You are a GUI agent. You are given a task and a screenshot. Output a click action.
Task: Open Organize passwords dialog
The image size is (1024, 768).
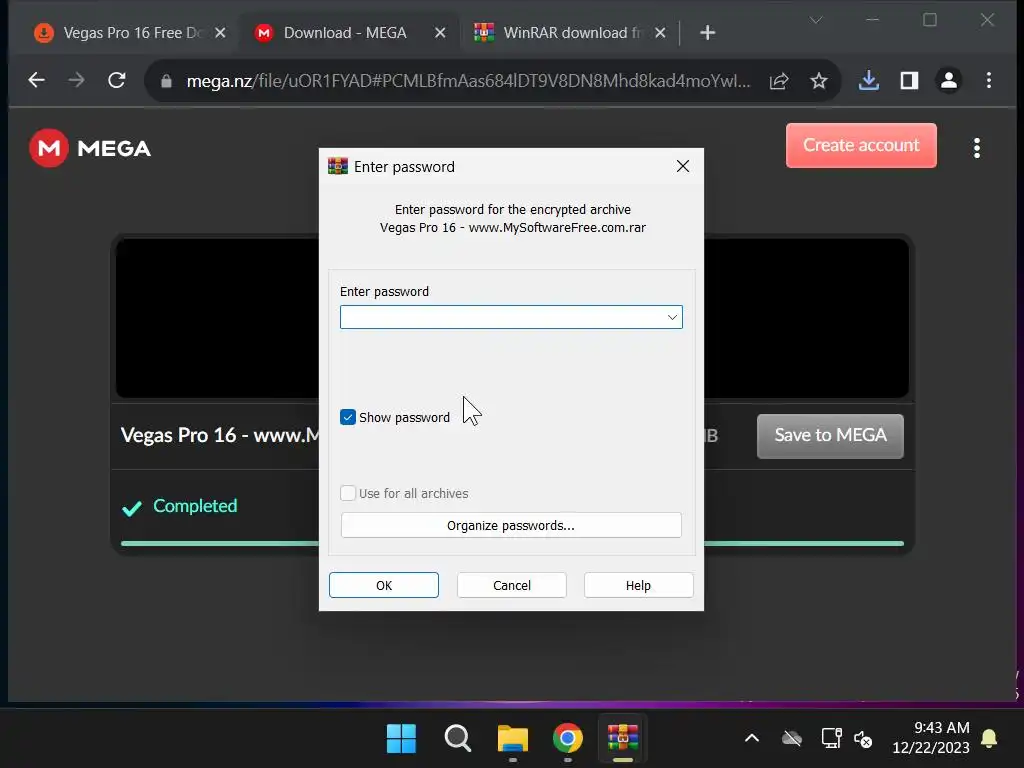pyautogui.click(x=511, y=525)
